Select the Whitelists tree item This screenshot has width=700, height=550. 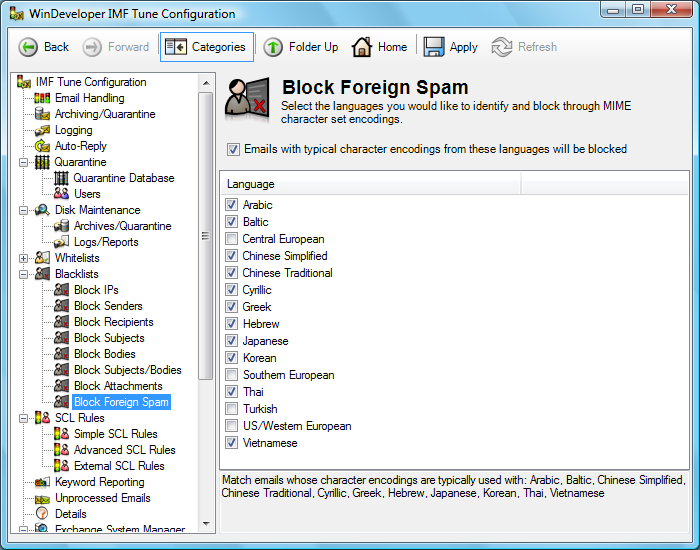click(x=77, y=258)
